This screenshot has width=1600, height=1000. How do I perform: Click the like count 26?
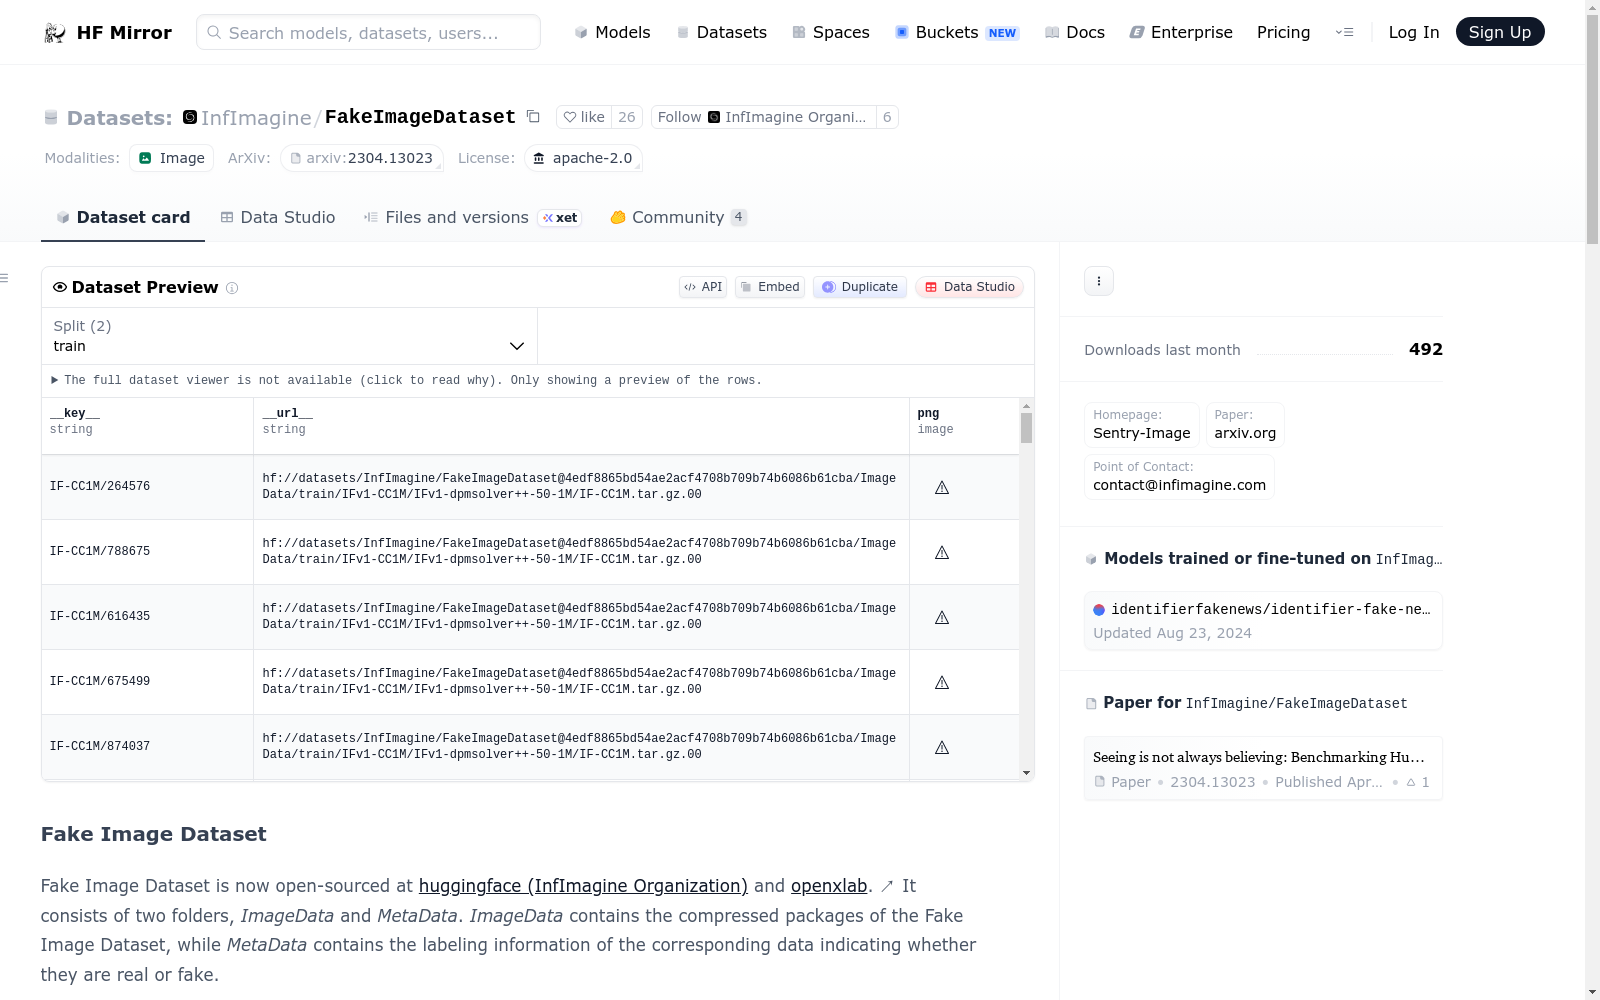[627, 117]
